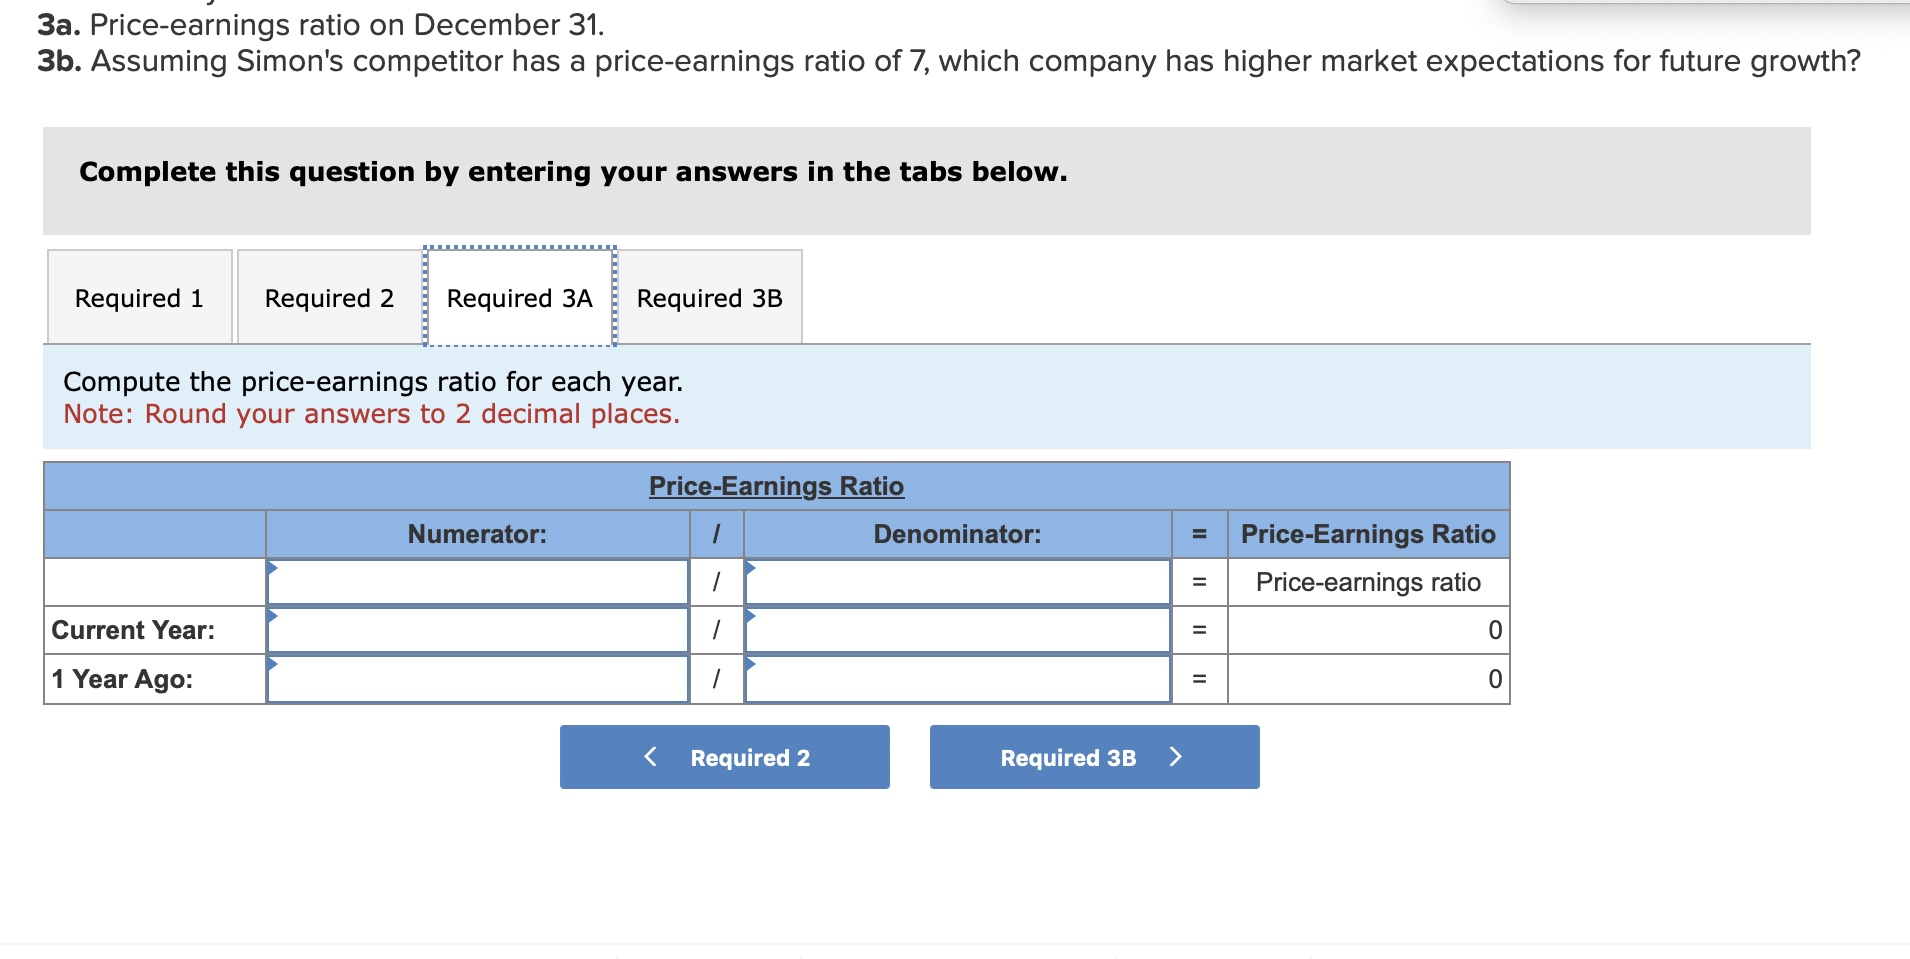Open the first-row Denominator answer picker triangle
Screen dimensions: 1910x959
[x=752, y=566]
